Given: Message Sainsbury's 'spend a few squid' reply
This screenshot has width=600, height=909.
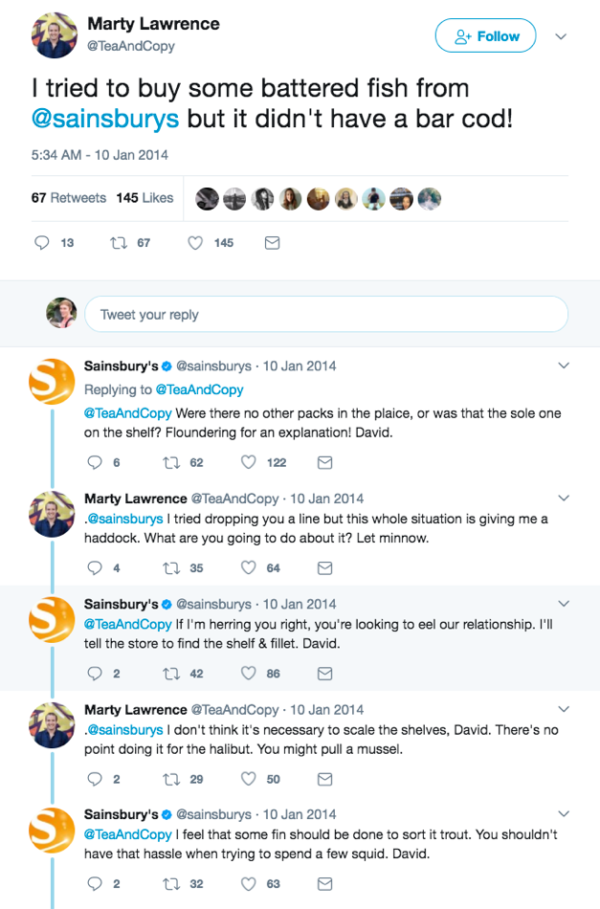Looking at the screenshot, I should (324, 883).
